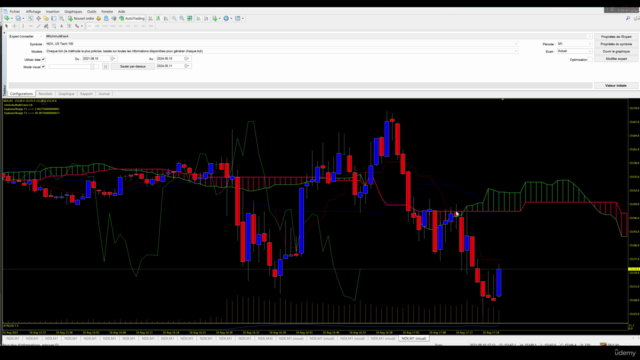This screenshot has height=360, width=640.
Task: Select the text label tool
Action: (69, 26)
